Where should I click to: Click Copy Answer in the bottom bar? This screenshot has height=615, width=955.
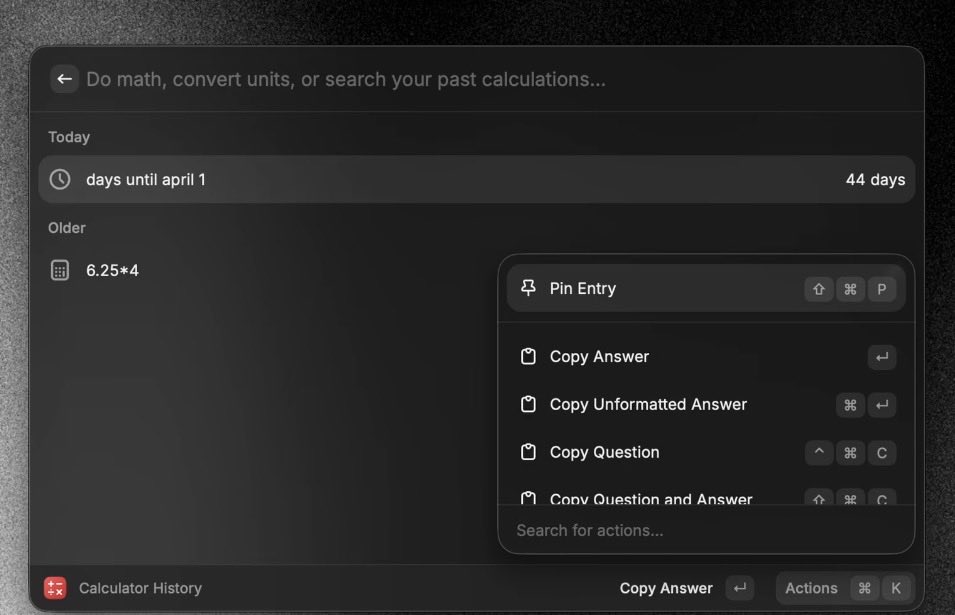(666, 588)
